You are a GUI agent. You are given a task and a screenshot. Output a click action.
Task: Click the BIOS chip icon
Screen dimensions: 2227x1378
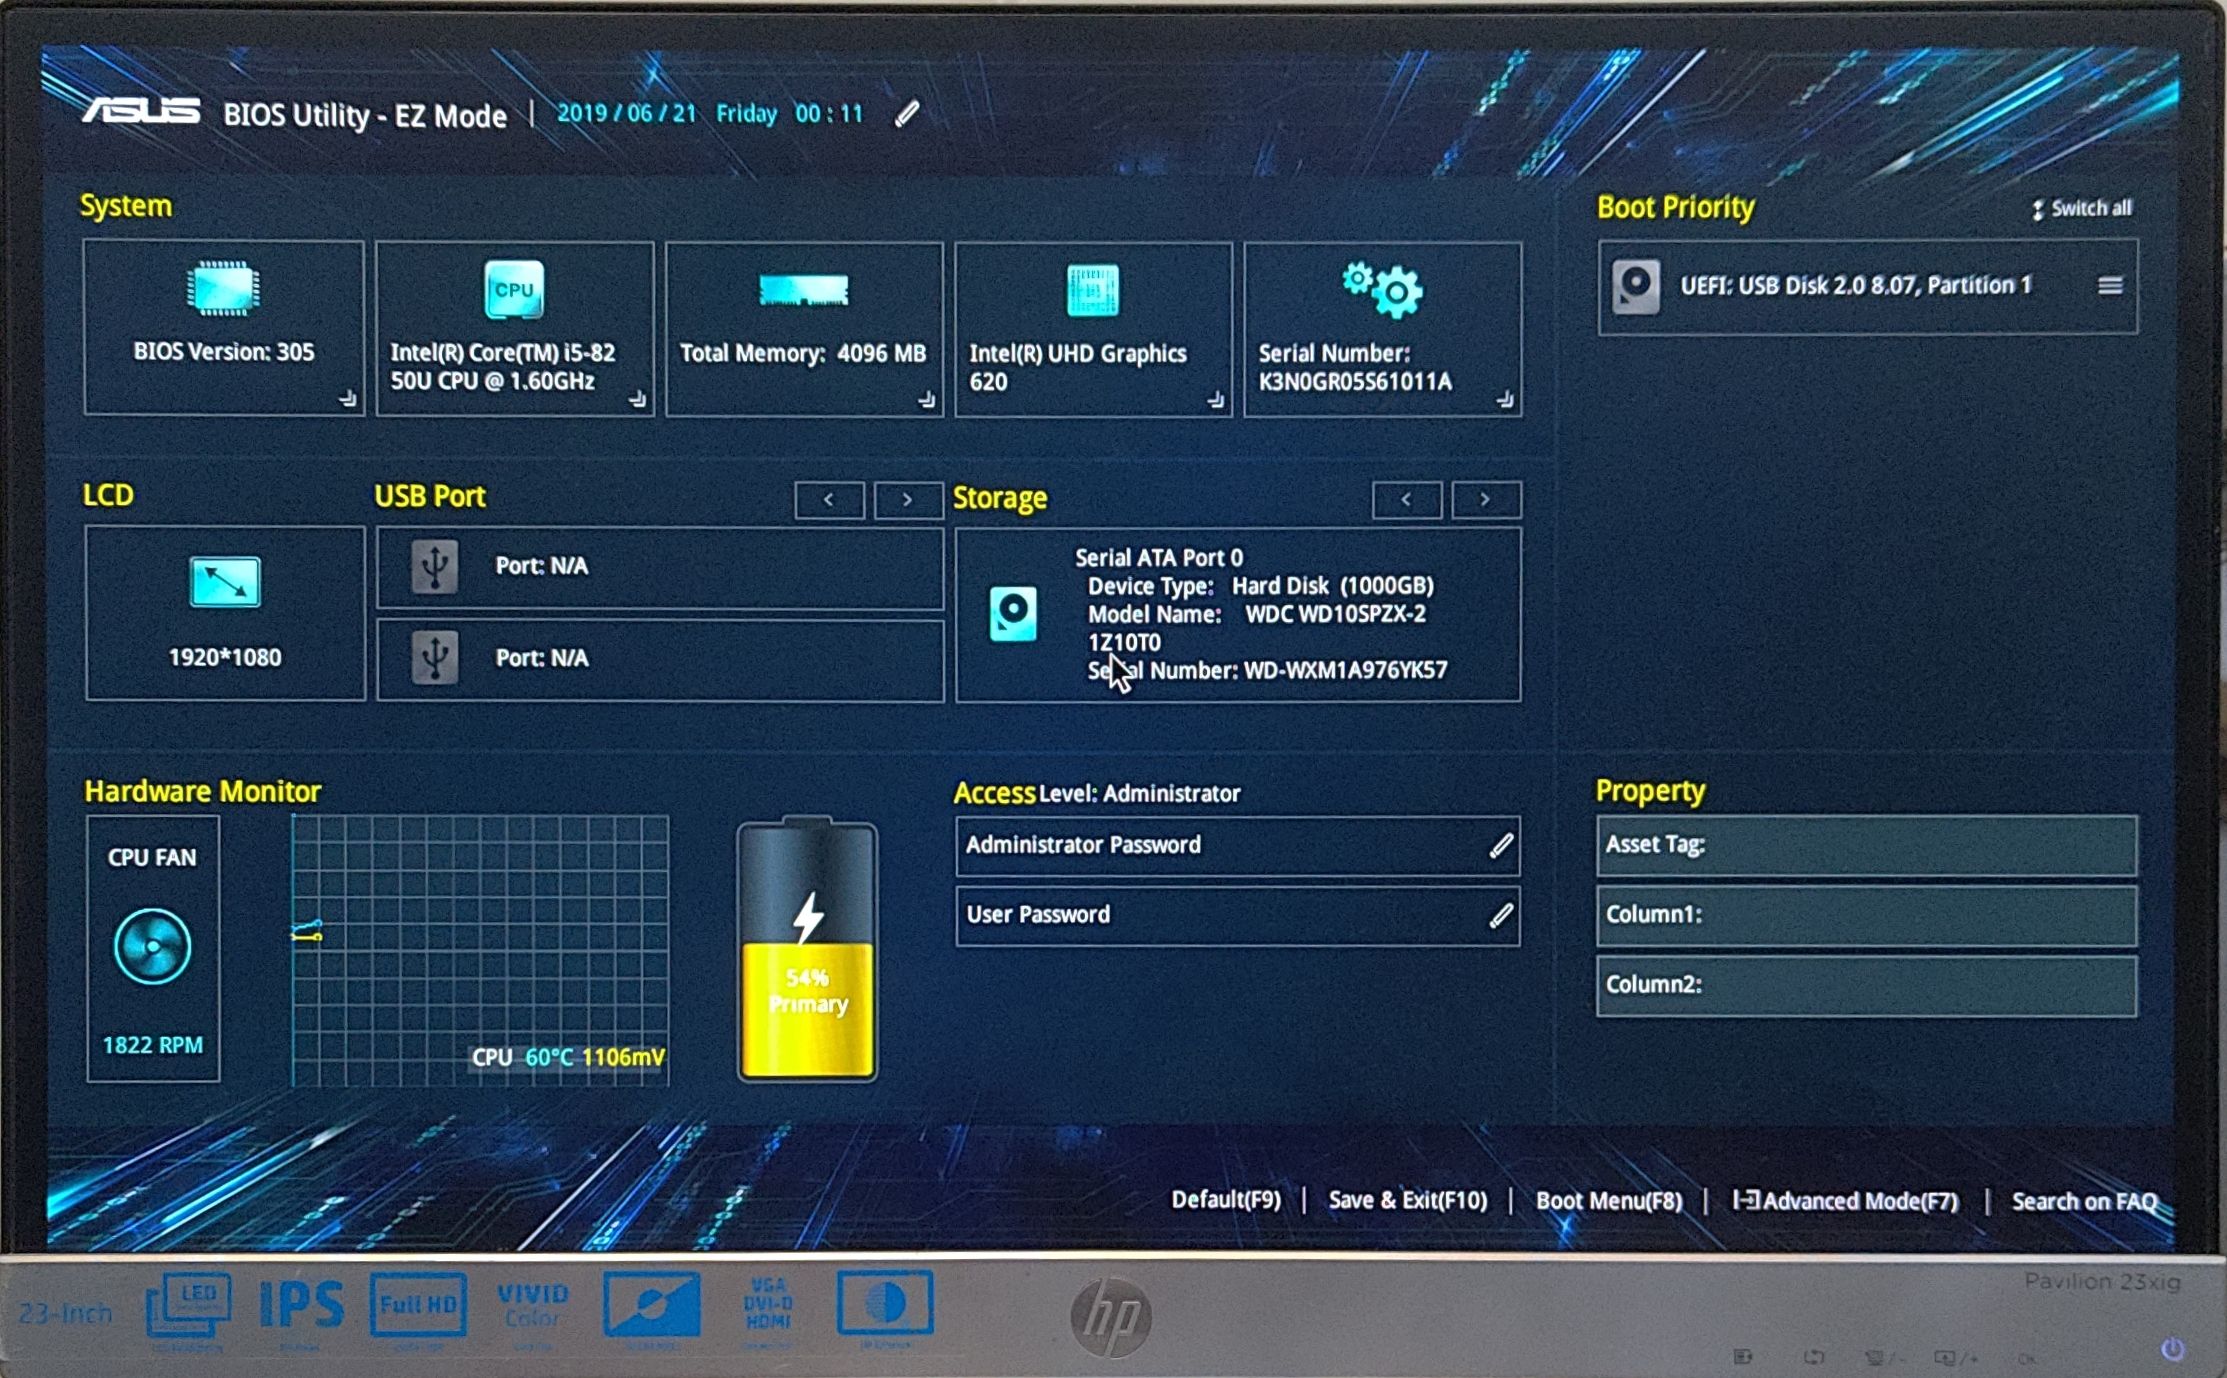click(223, 289)
